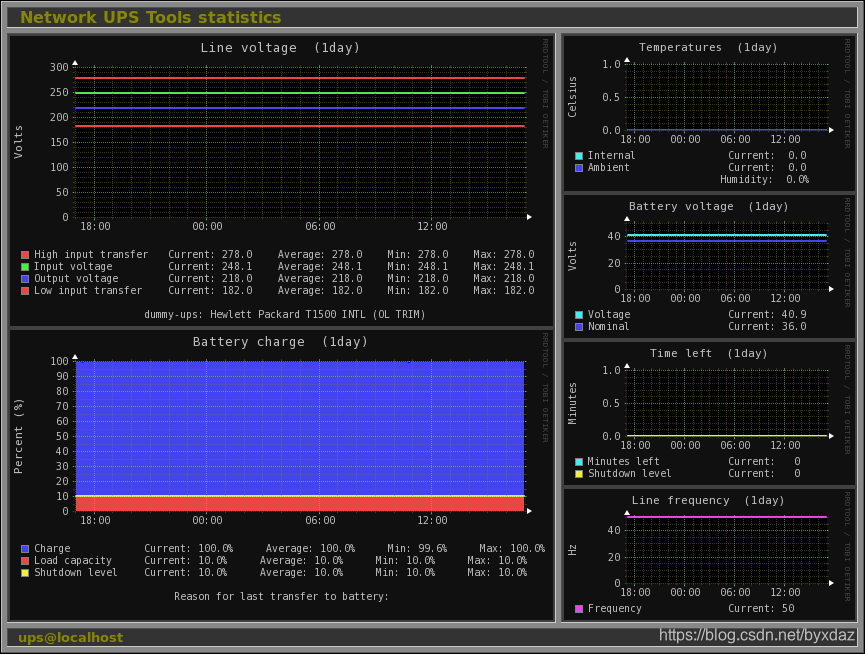
Task: Click the blue Battery charge graph area
Action: pyautogui.click(x=300, y=428)
